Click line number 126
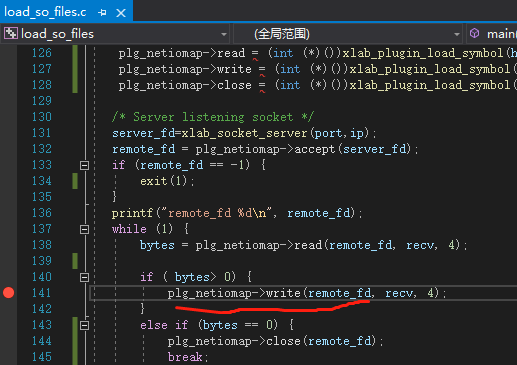 42,53
